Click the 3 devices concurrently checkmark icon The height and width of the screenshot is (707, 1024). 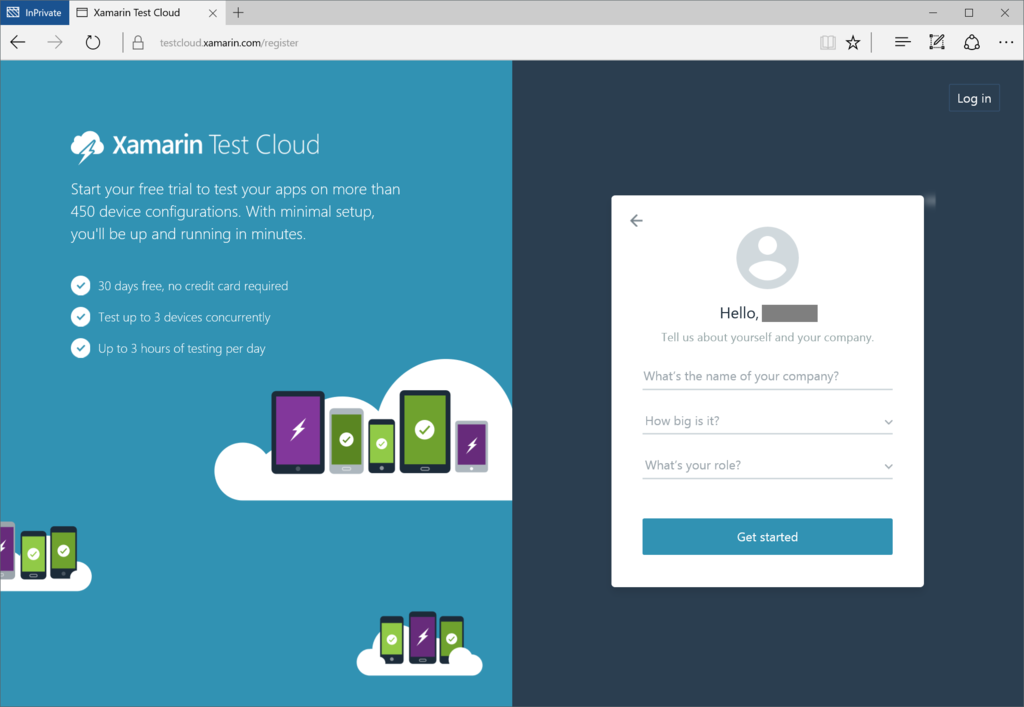[80, 317]
